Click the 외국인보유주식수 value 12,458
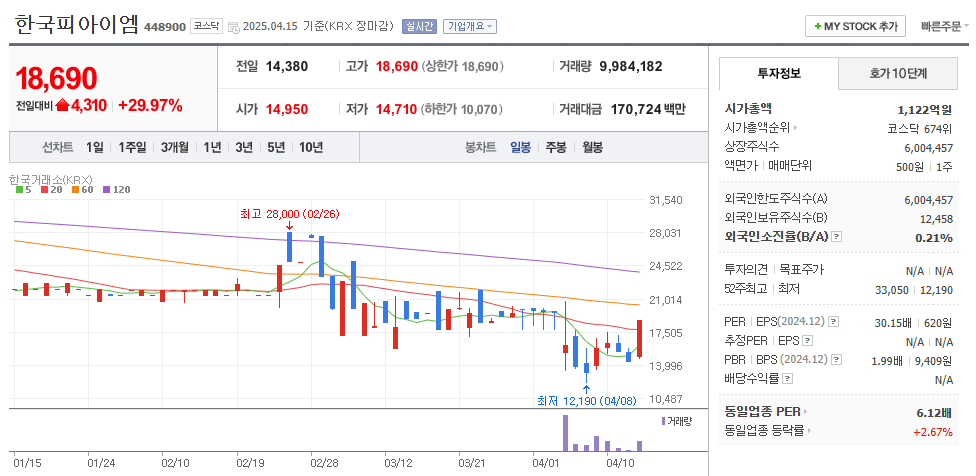976x476 pixels. coord(936,218)
